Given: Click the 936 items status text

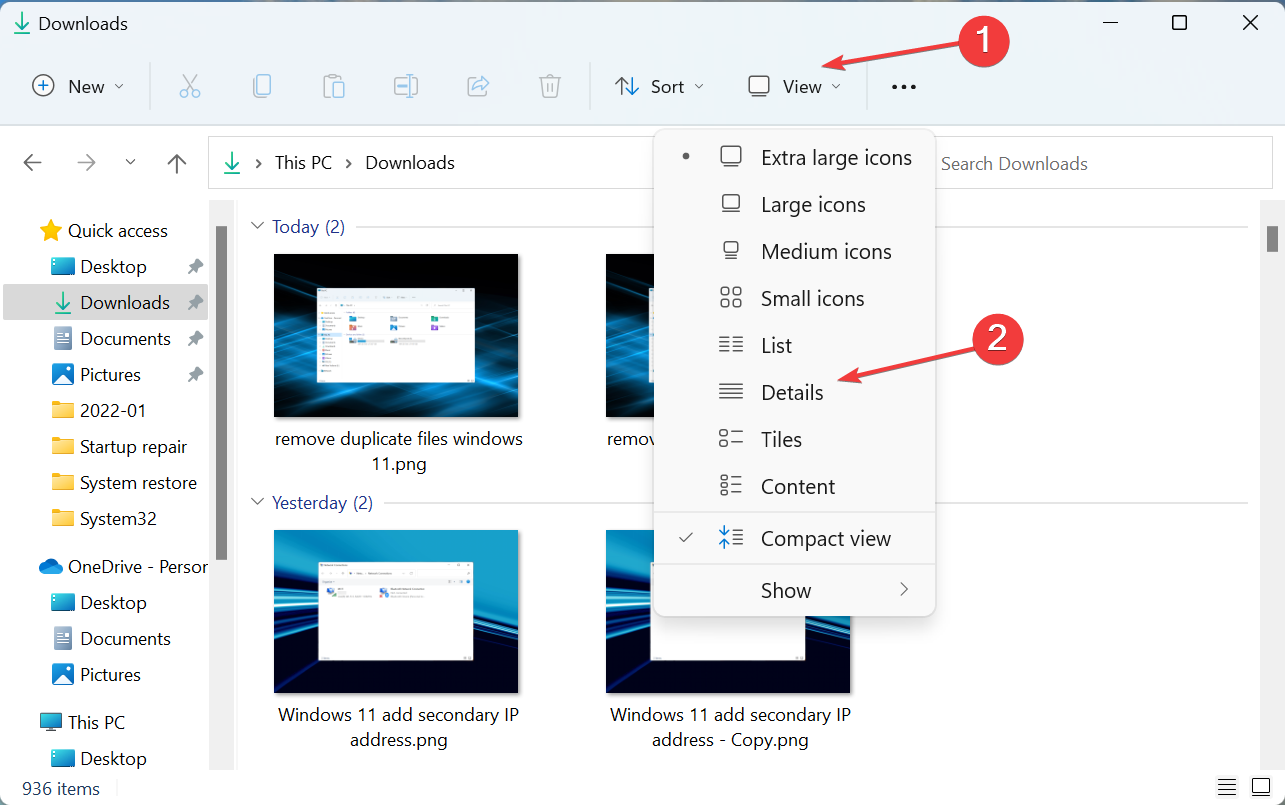Looking at the screenshot, I should [x=61, y=788].
